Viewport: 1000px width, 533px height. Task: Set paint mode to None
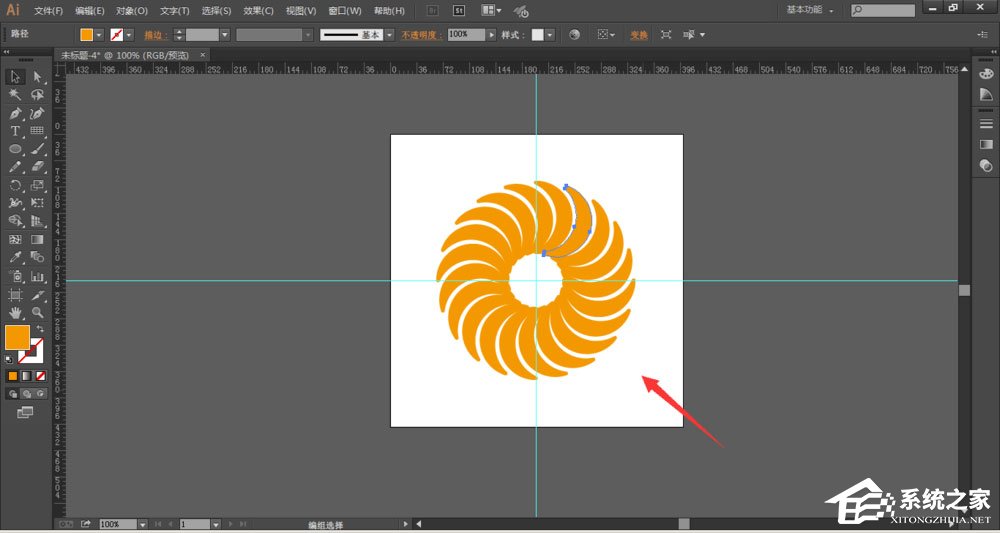(x=41, y=376)
